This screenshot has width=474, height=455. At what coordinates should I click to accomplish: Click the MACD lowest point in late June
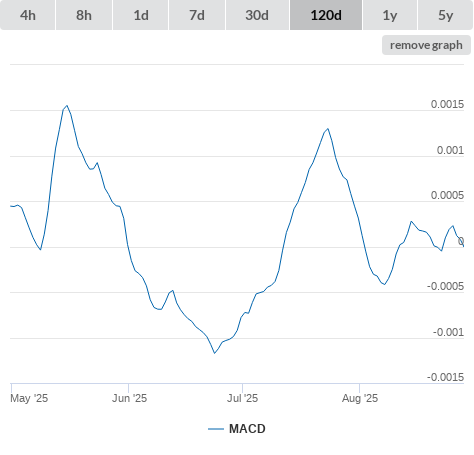pyautogui.click(x=214, y=353)
